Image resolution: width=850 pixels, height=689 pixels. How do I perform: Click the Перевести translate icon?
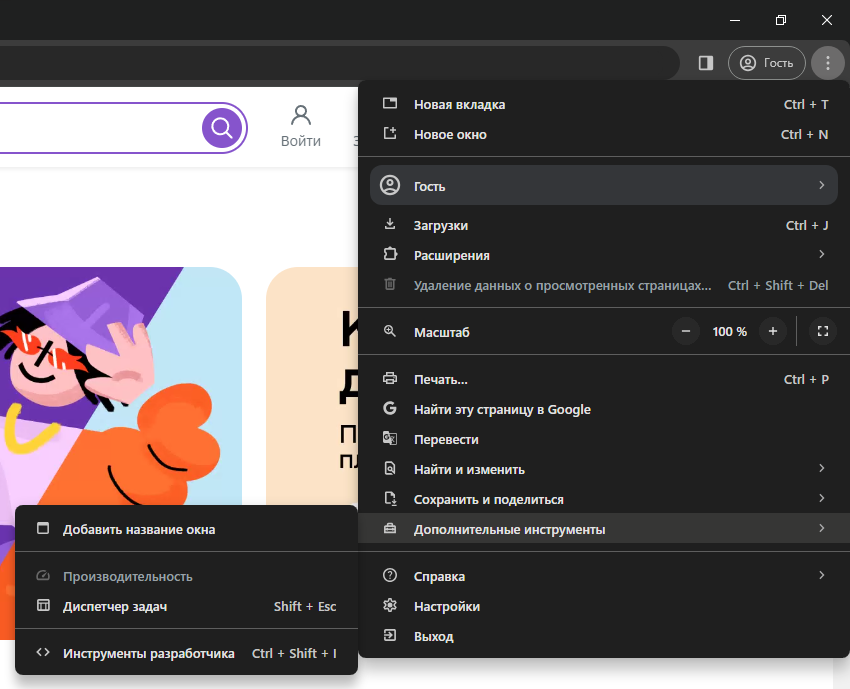click(x=390, y=439)
